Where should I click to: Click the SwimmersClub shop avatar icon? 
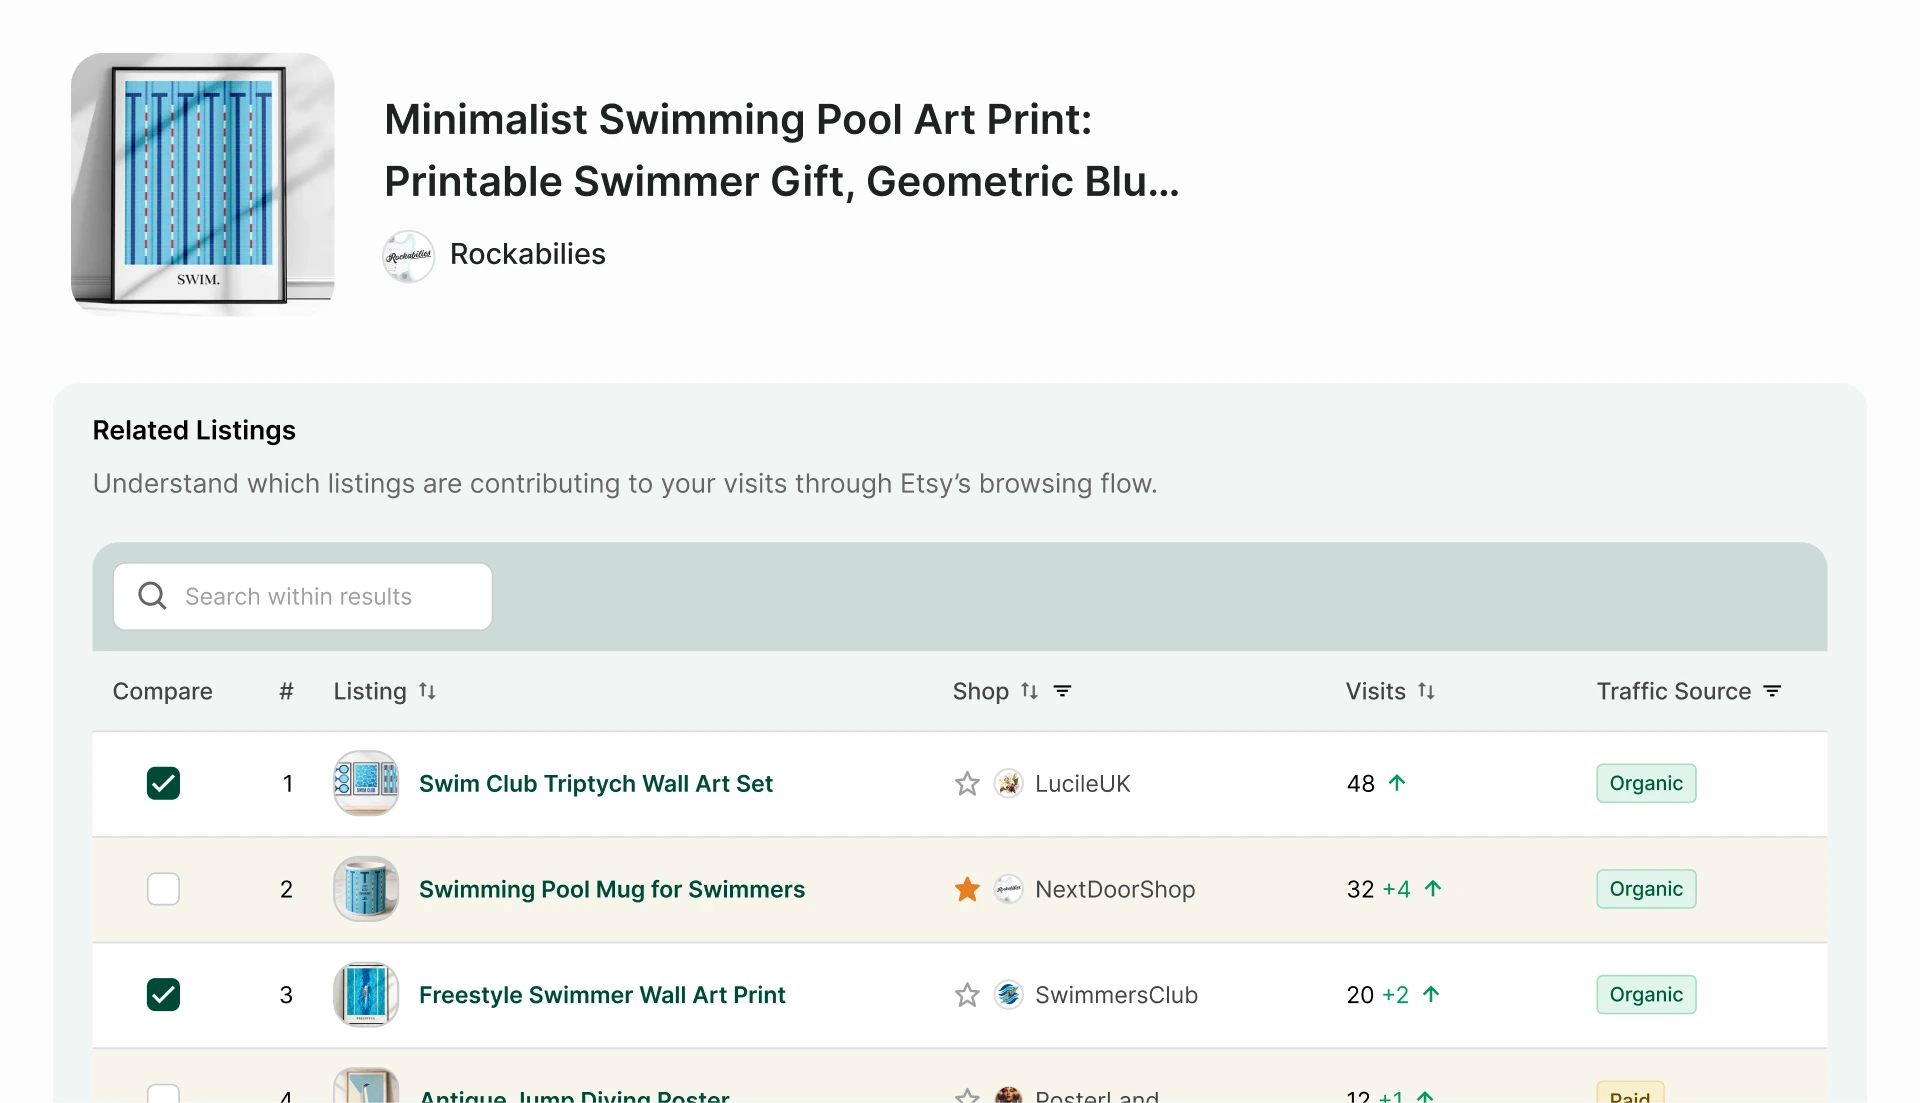click(x=1008, y=995)
